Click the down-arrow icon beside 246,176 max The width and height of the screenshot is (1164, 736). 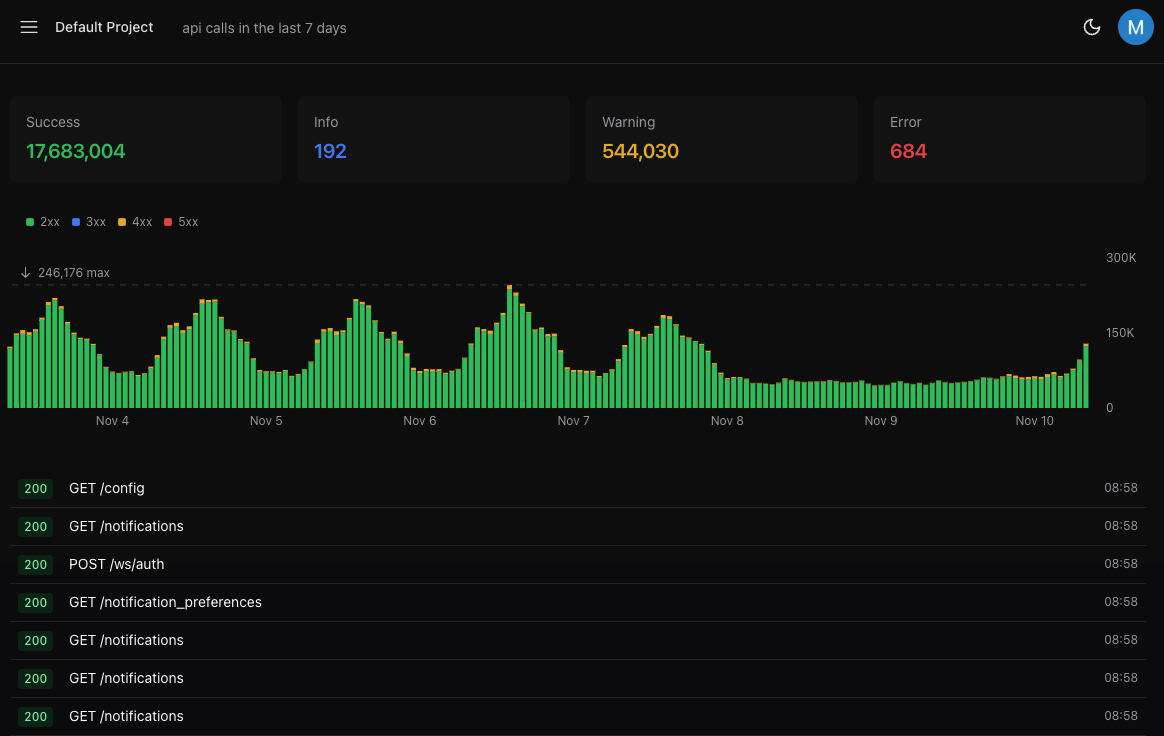[x=24, y=271]
